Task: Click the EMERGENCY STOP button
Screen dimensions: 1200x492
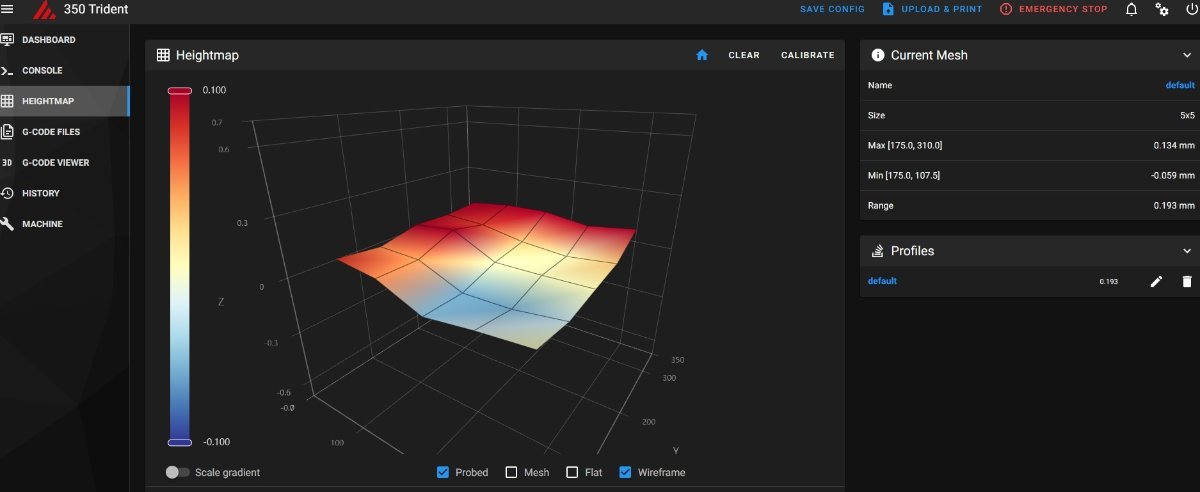Action: point(1053,9)
